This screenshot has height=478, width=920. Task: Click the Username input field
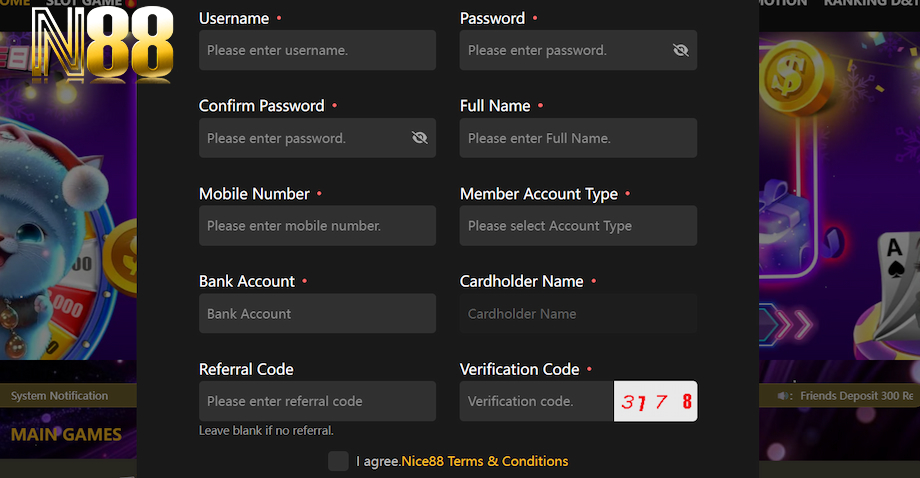317,50
